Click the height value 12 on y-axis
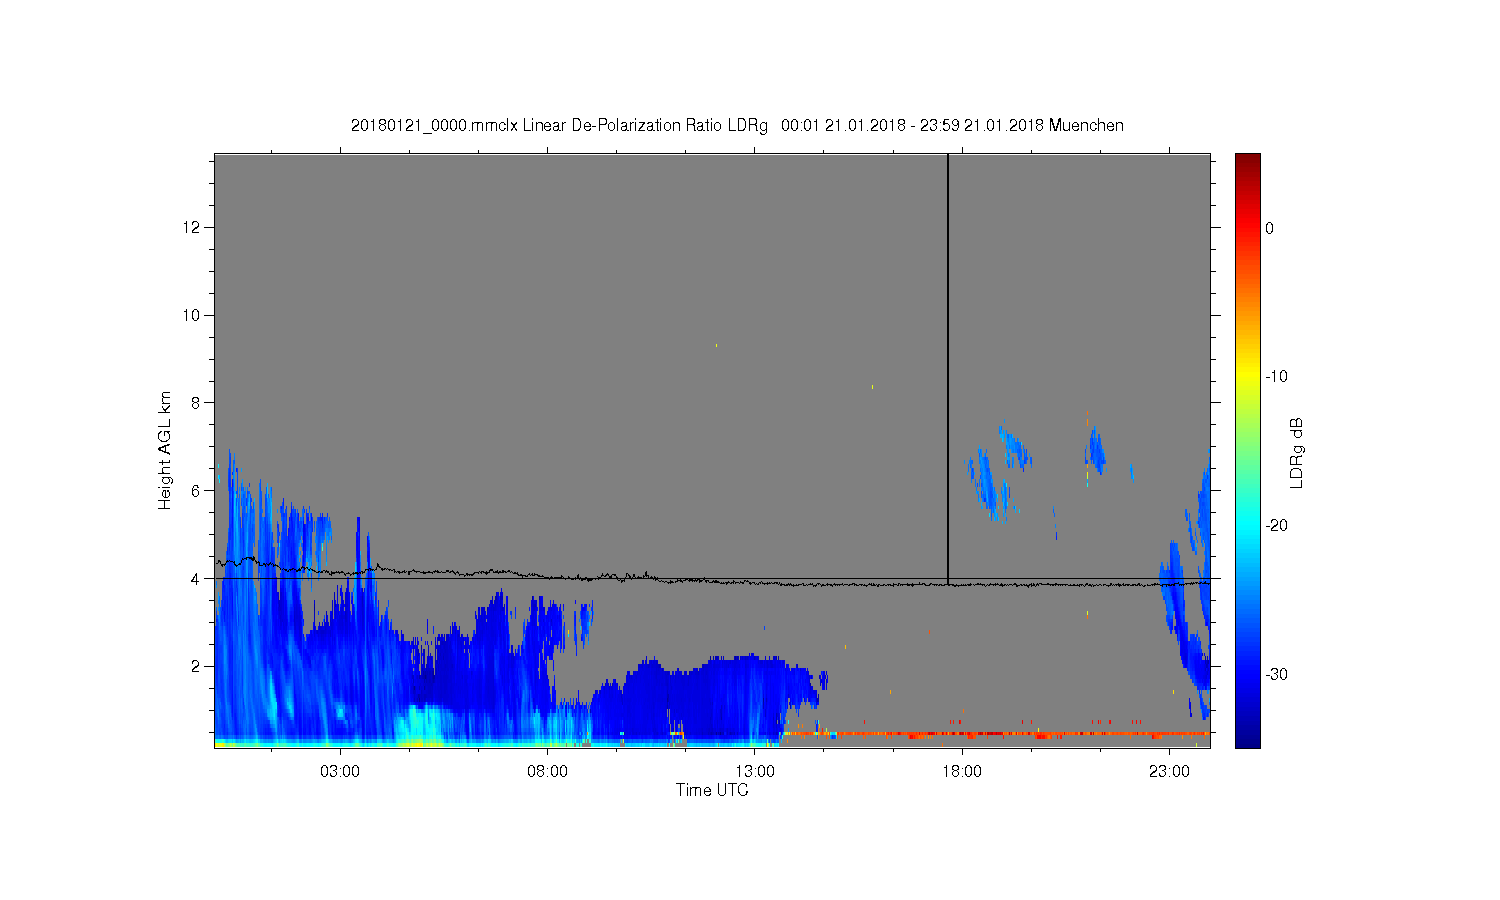 192,228
